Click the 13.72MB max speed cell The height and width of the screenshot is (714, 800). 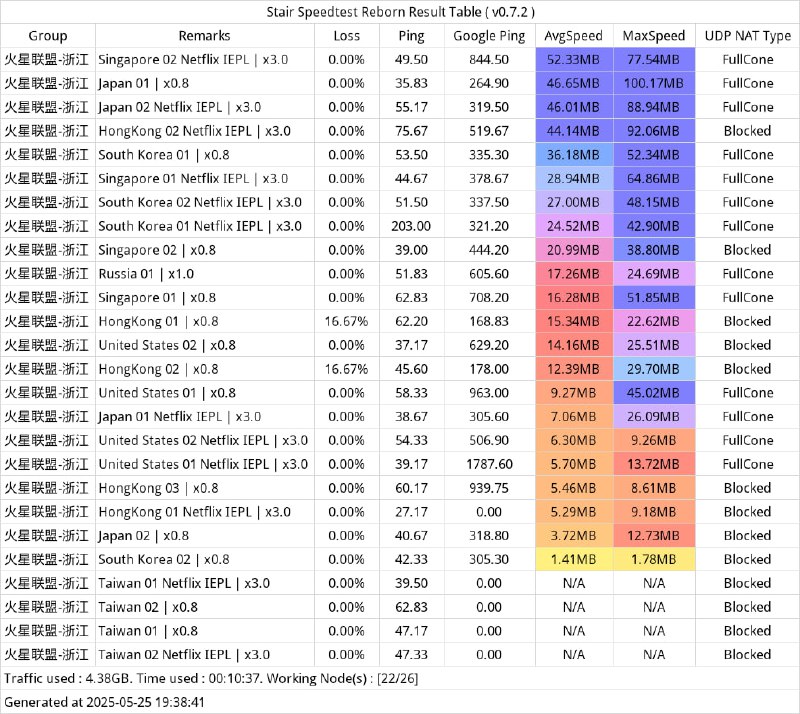click(x=654, y=464)
